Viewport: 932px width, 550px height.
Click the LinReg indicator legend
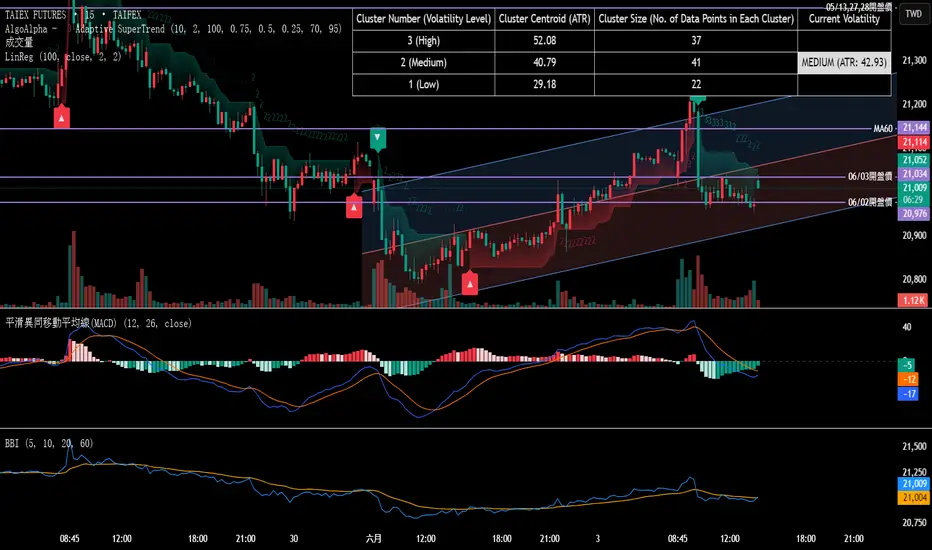63,56
